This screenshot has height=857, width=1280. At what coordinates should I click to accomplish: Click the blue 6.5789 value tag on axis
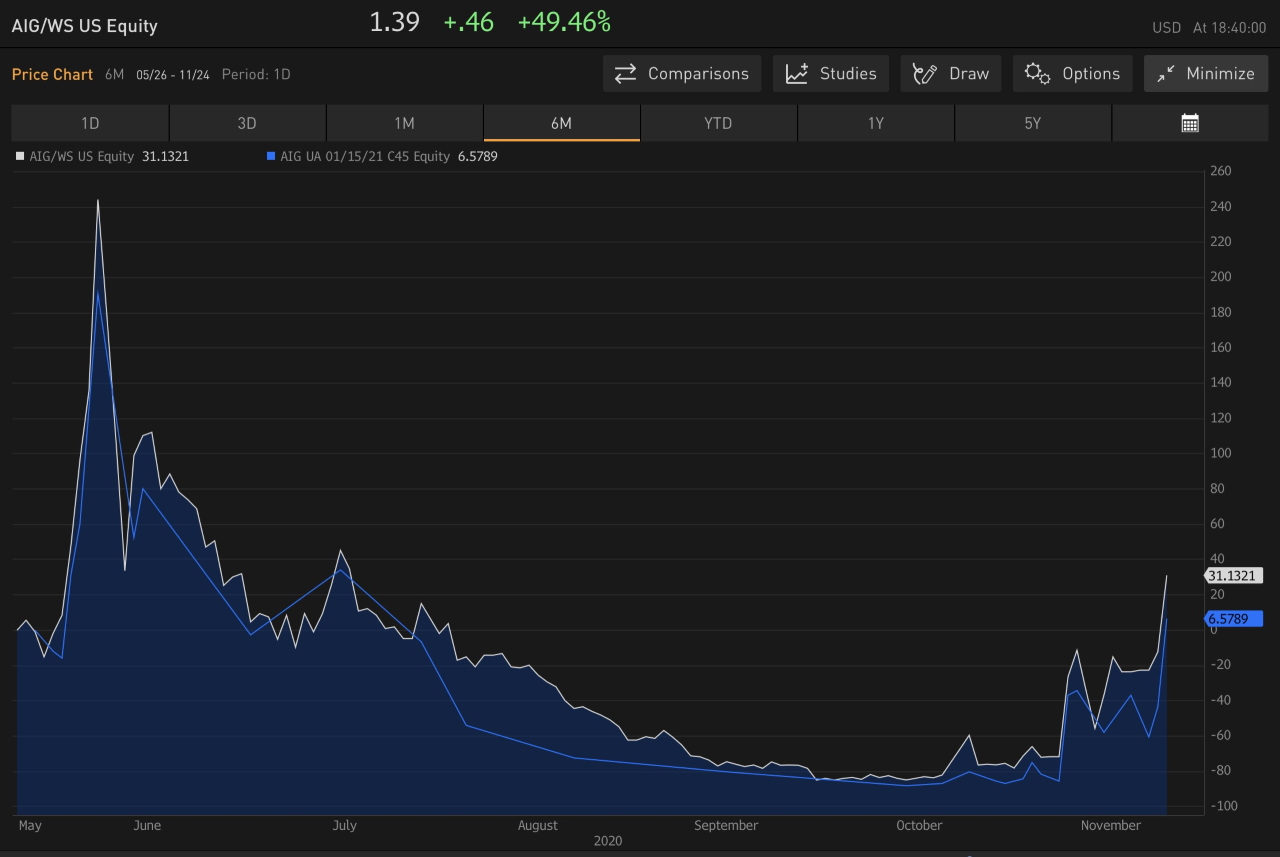1234,619
